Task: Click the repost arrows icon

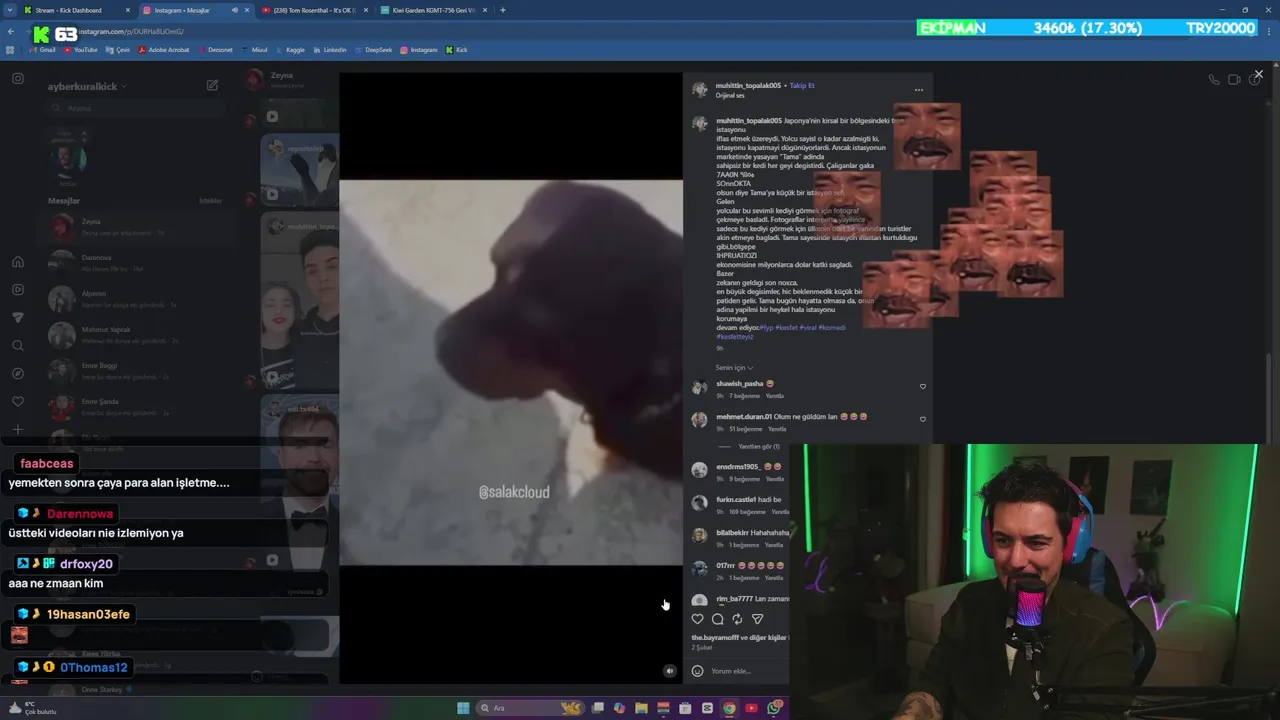Action: pos(737,619)
